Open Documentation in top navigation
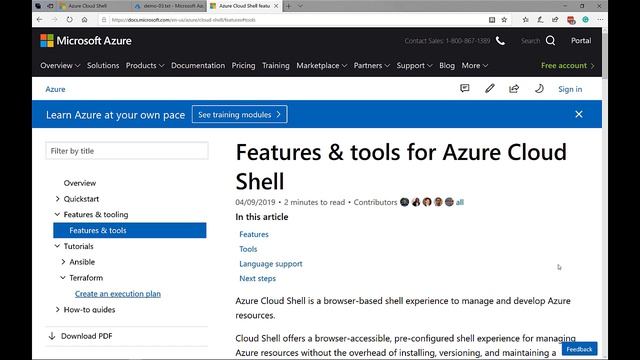Image resolution: width=640 pixels, height=360 pixels. click(x=198, y=65)
